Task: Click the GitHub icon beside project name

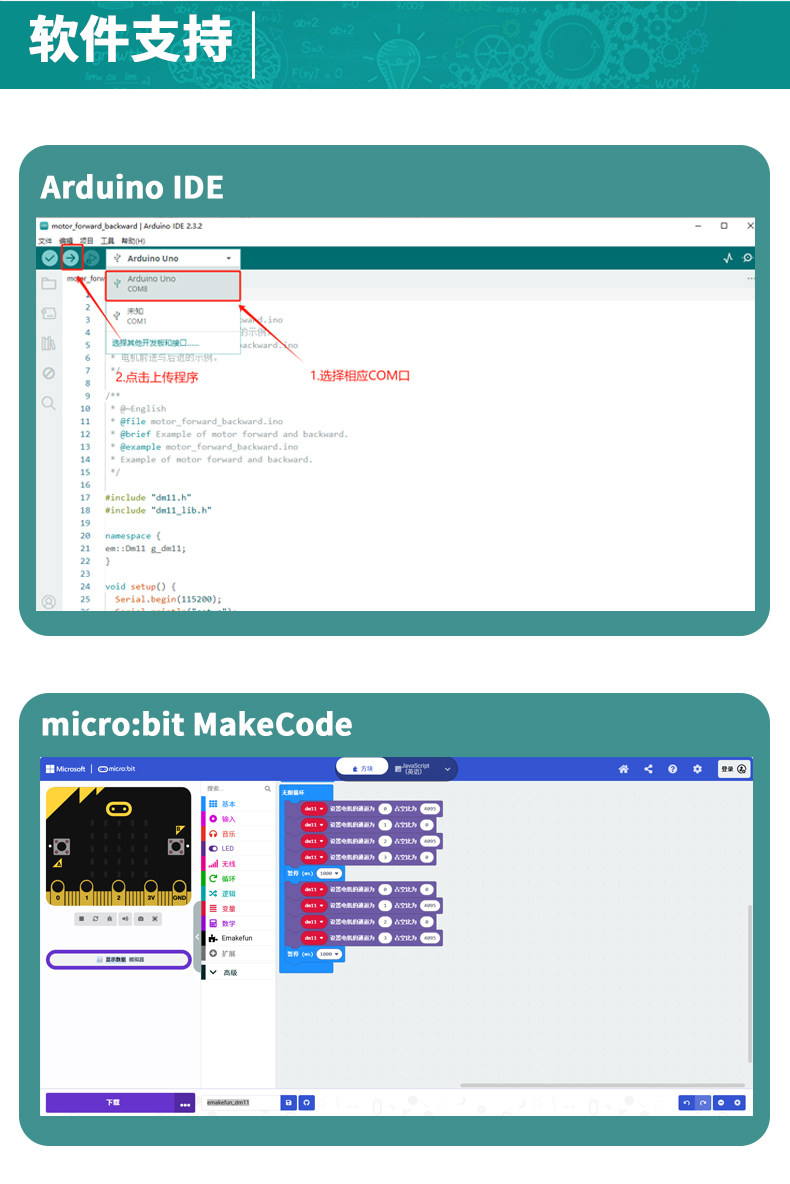Action: tap(307, 1103)
